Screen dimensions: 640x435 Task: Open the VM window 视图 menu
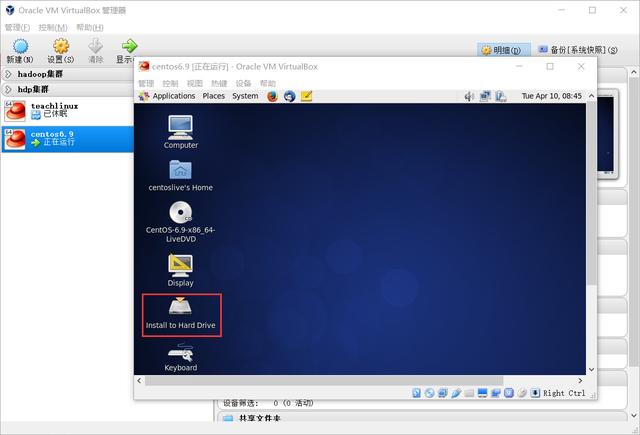click(x=195, y=83)
